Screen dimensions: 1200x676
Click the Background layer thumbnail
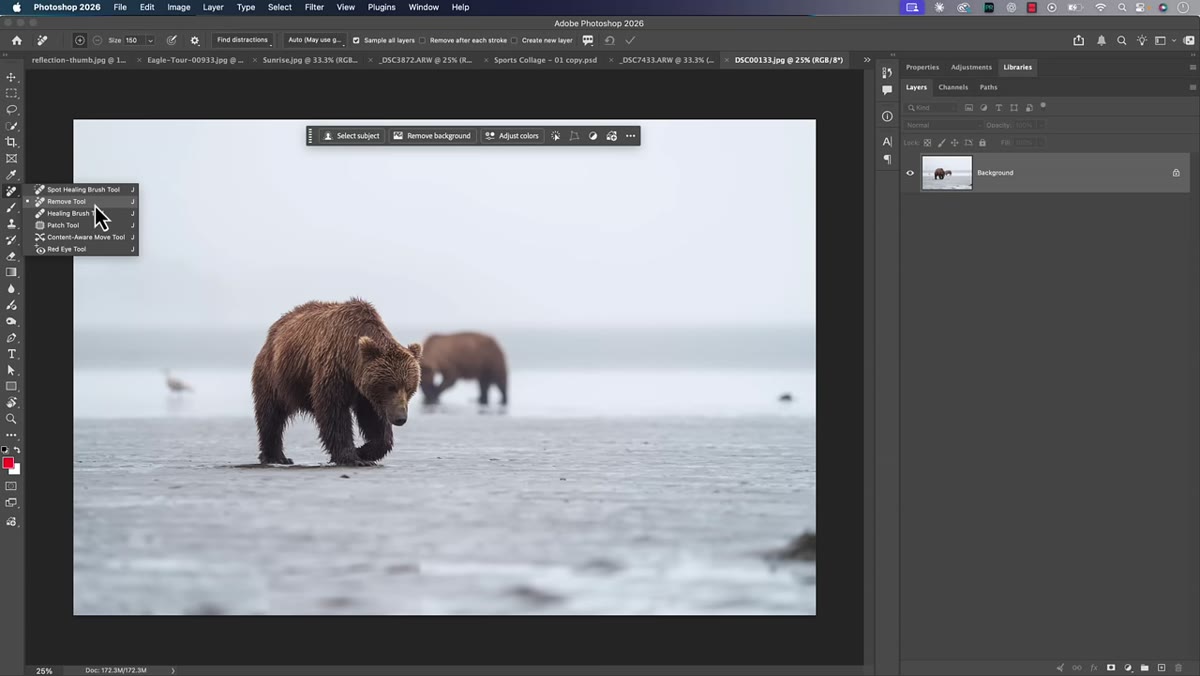coord(946,173)
